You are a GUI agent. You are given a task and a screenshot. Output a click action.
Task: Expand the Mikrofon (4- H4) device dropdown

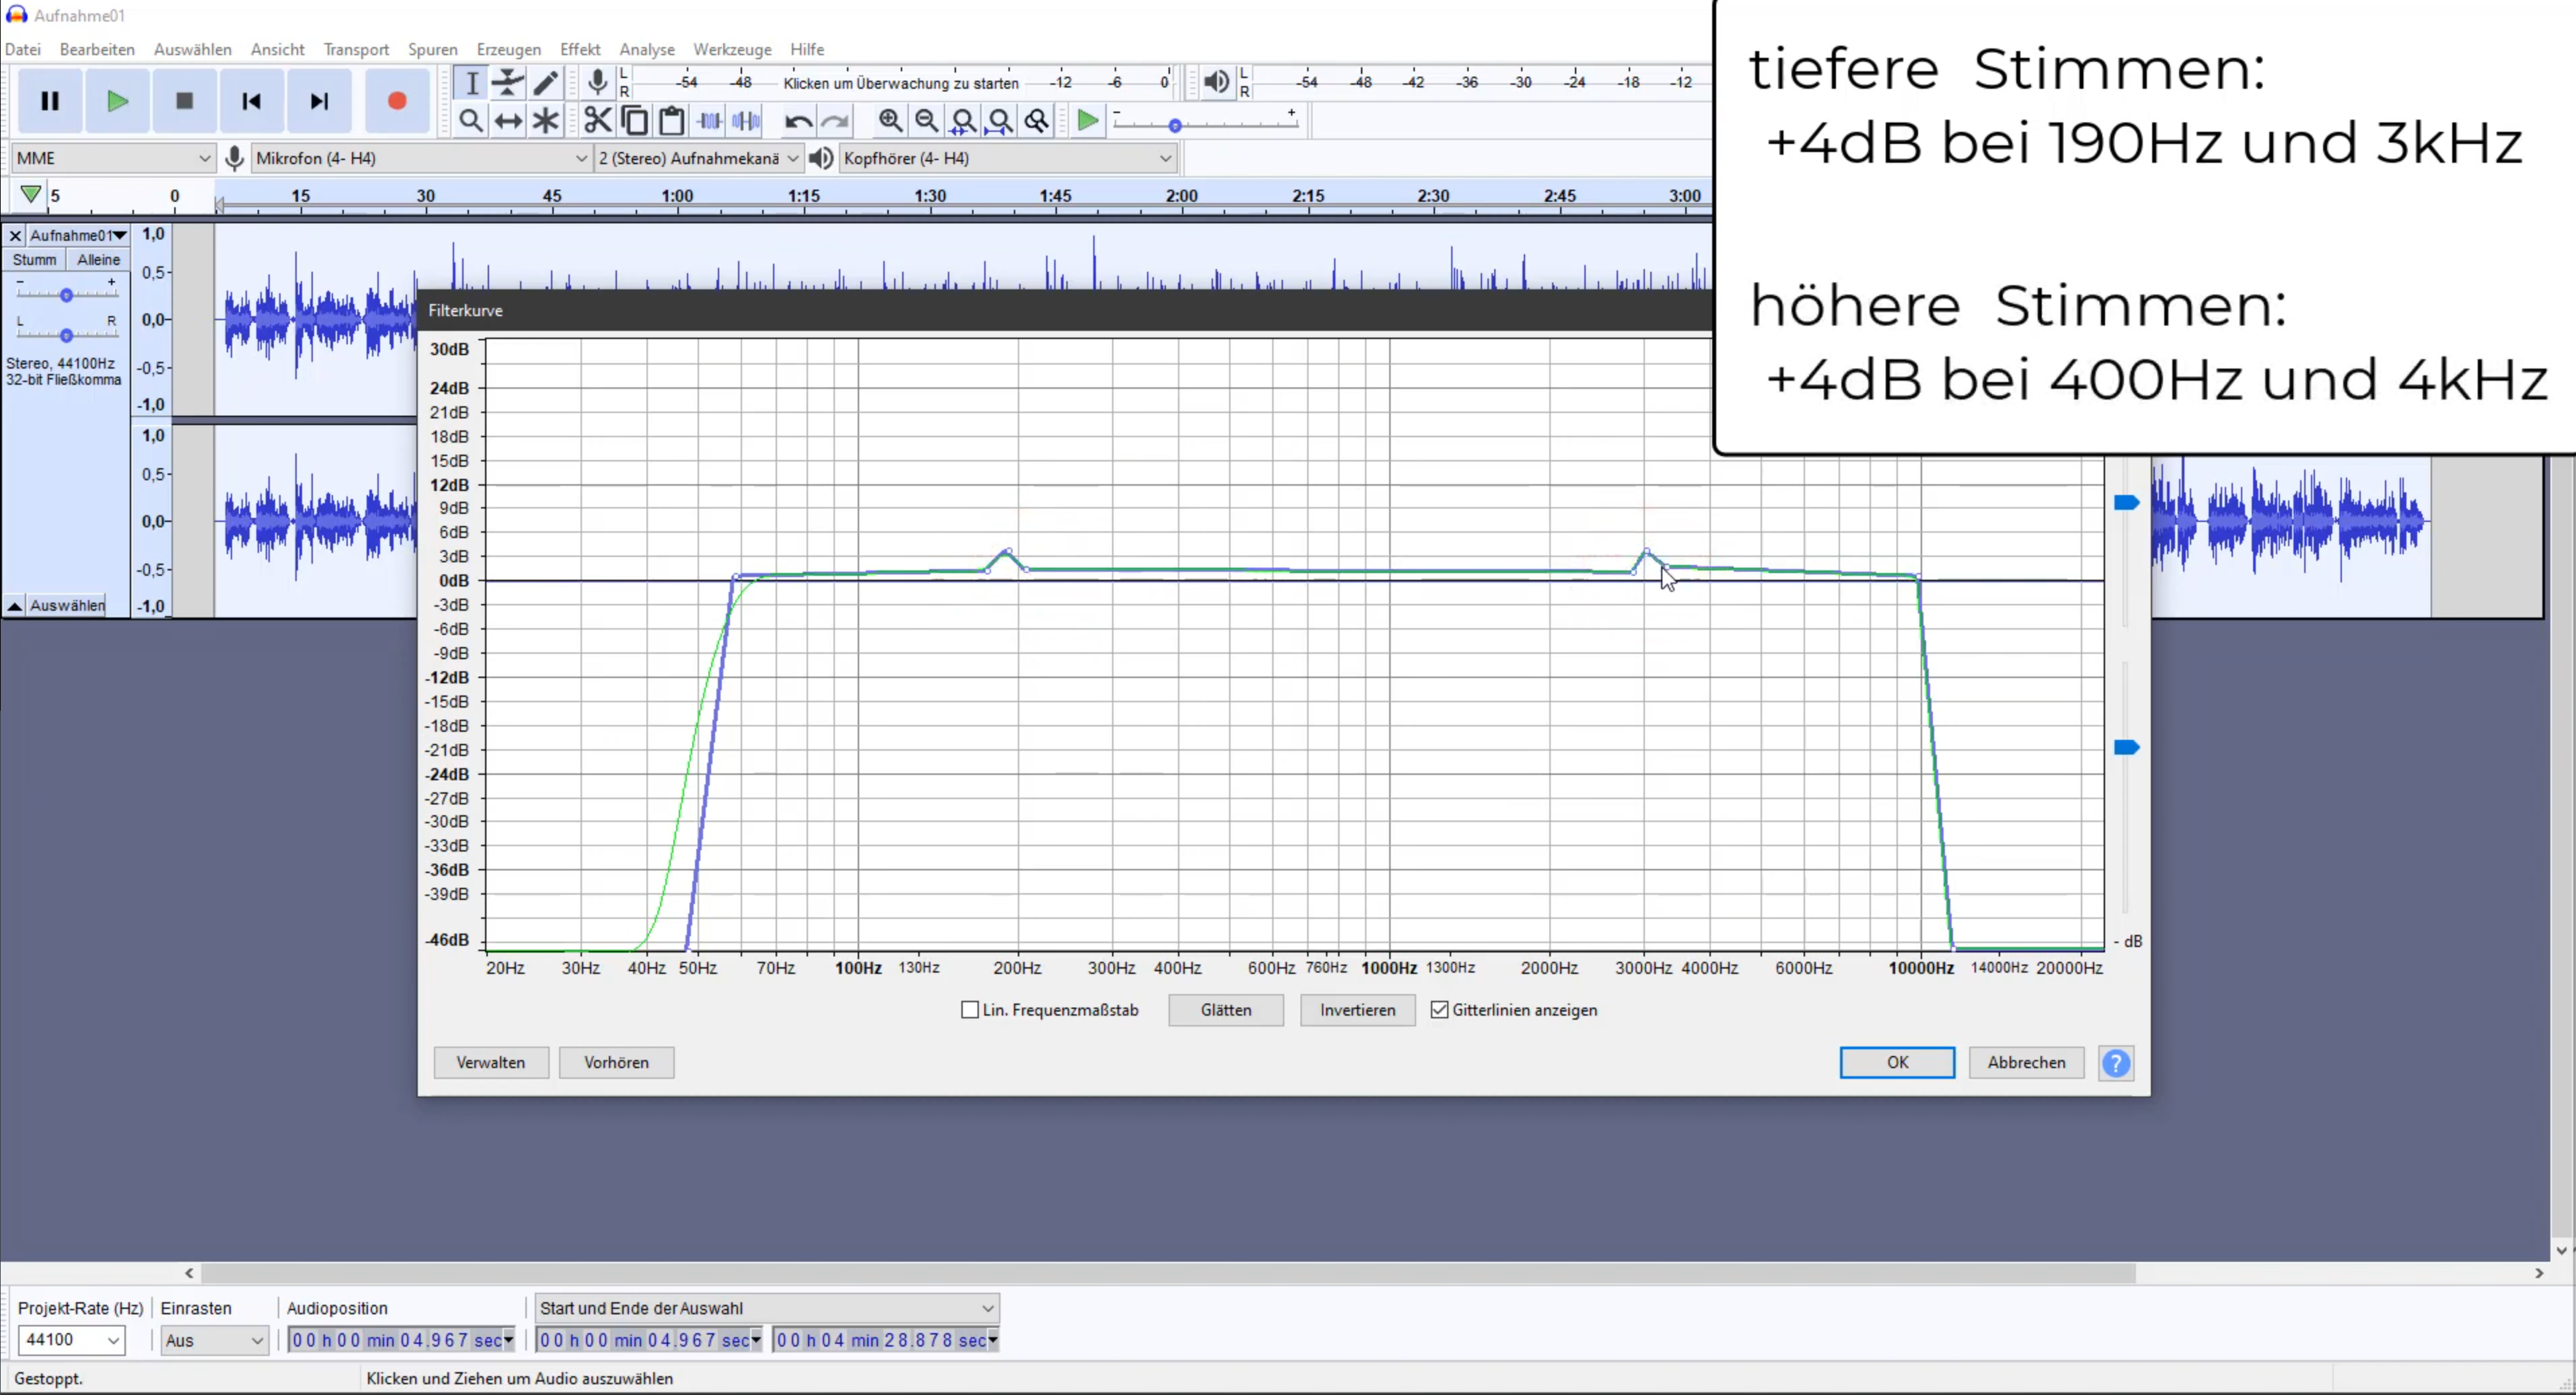click(x=421, y=158)
